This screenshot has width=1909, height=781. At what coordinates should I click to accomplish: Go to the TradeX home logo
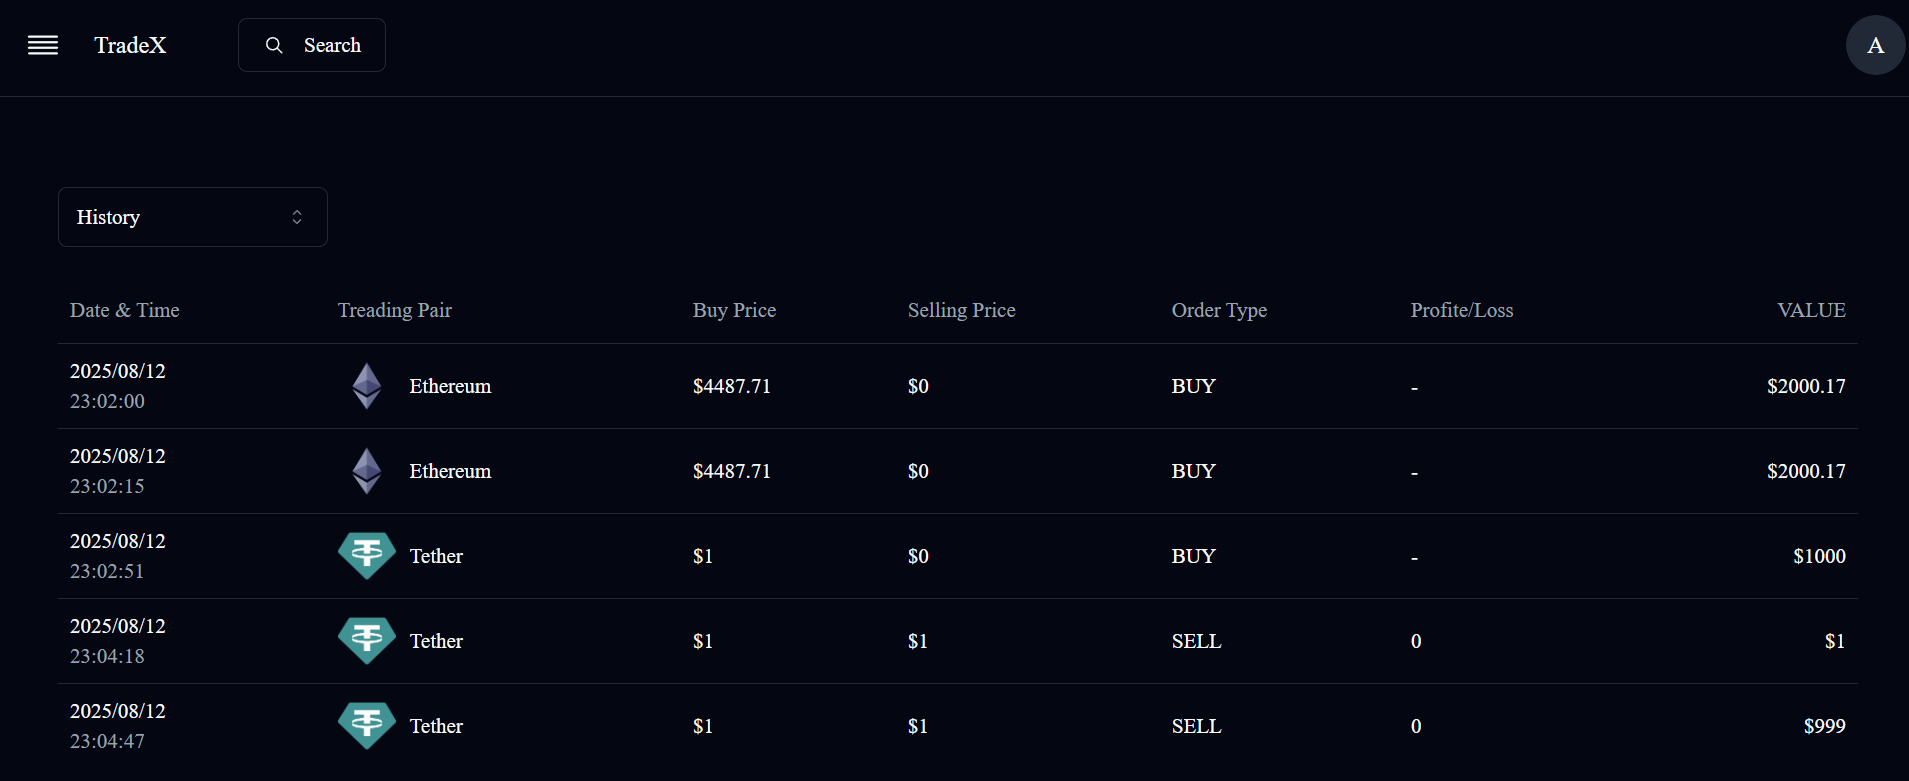click(x=130, y=45)
